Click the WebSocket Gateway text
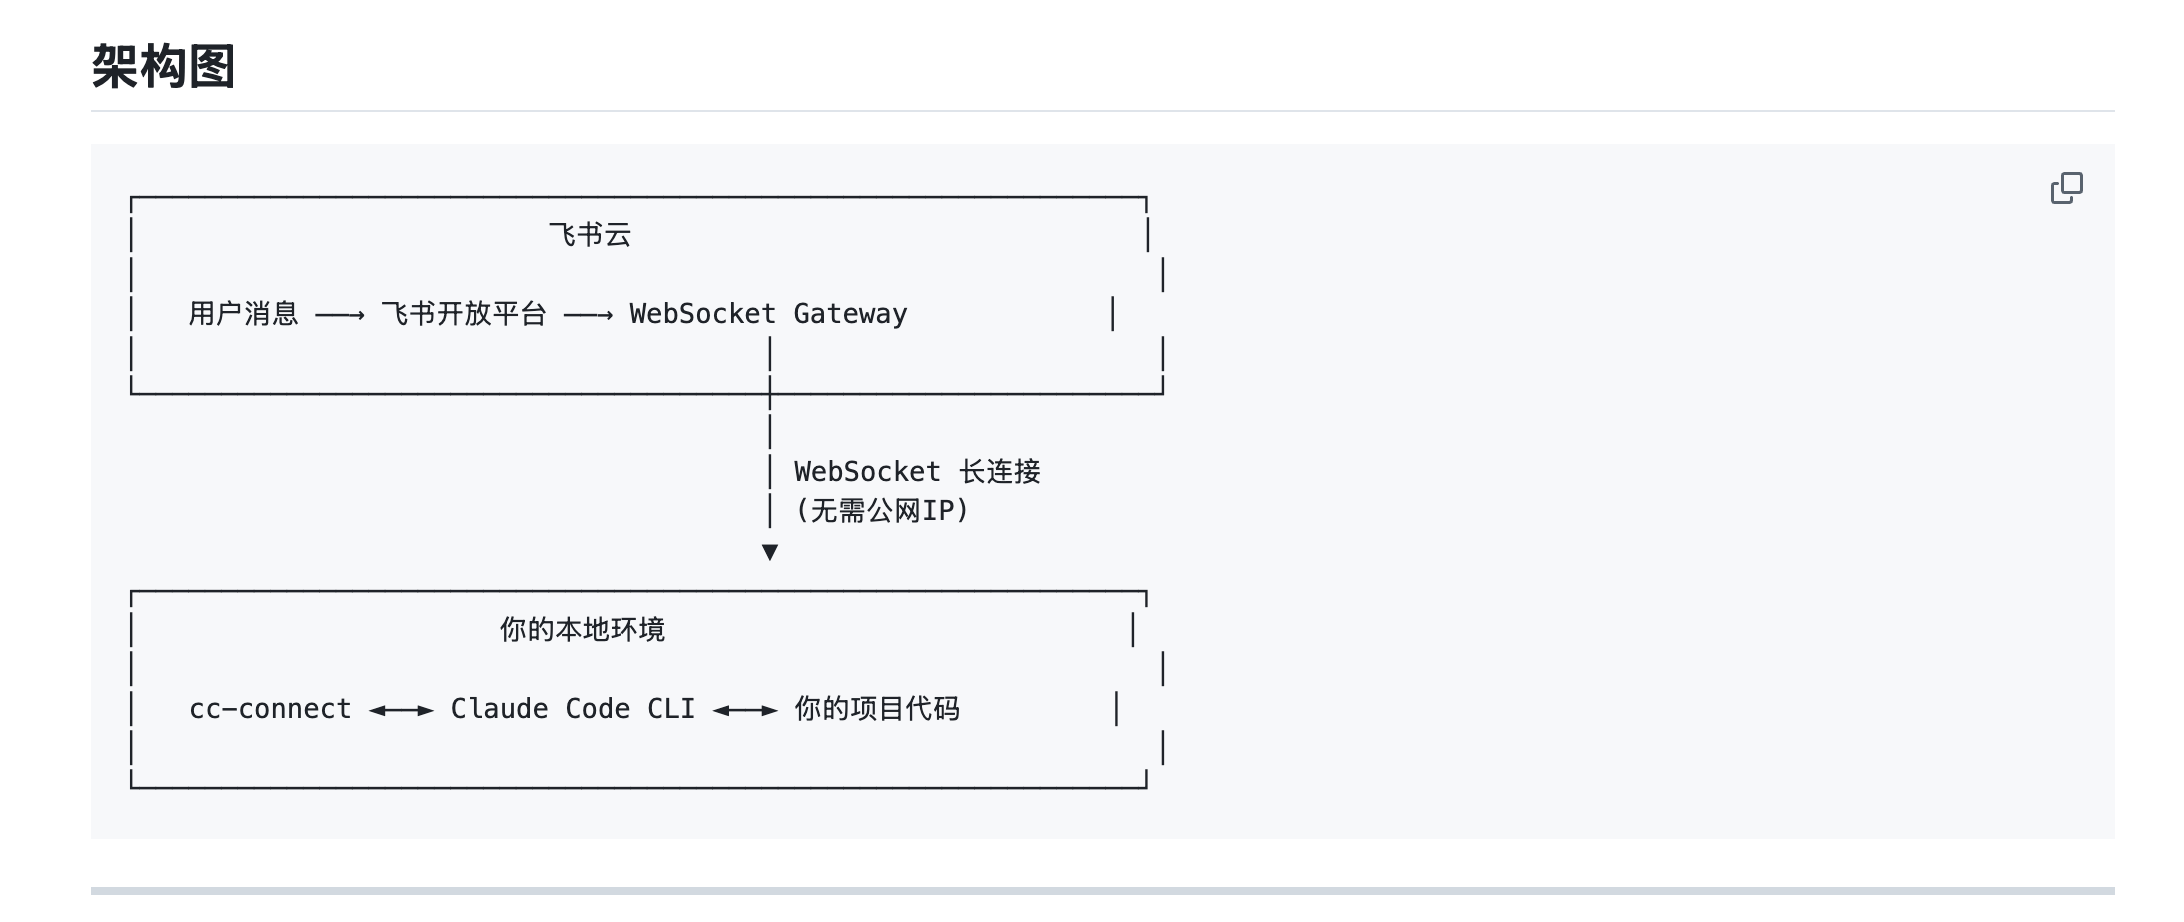 pyautogui.click(x=768, y=314)
